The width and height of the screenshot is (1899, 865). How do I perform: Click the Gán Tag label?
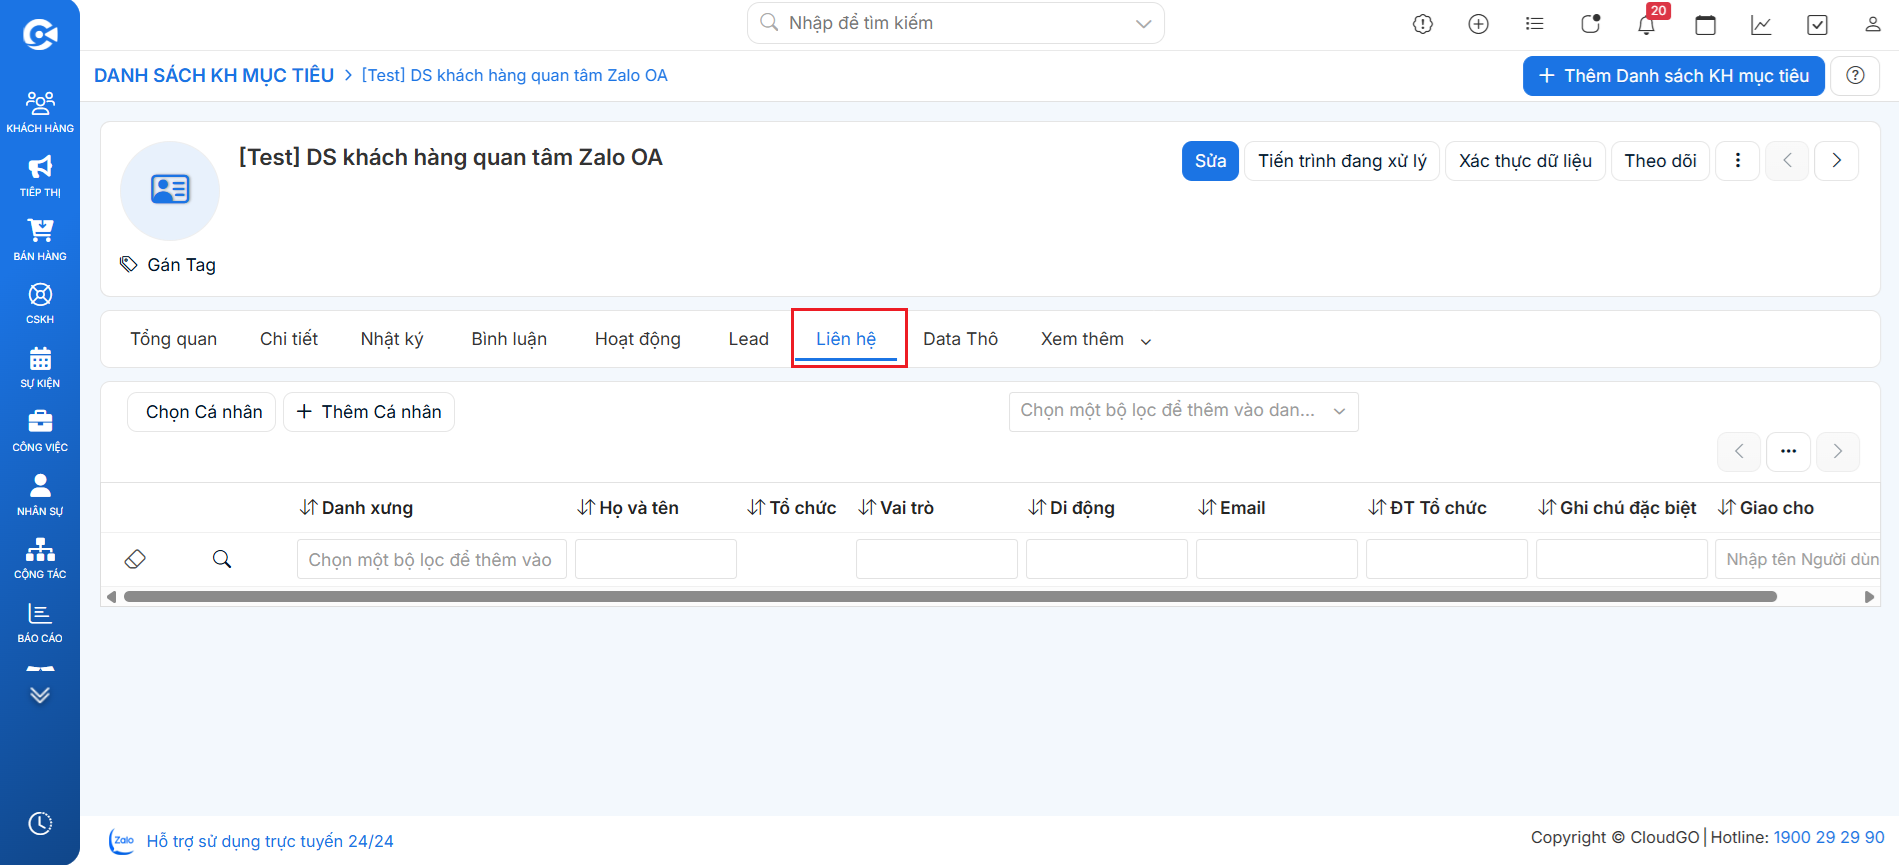click(181, 265)
